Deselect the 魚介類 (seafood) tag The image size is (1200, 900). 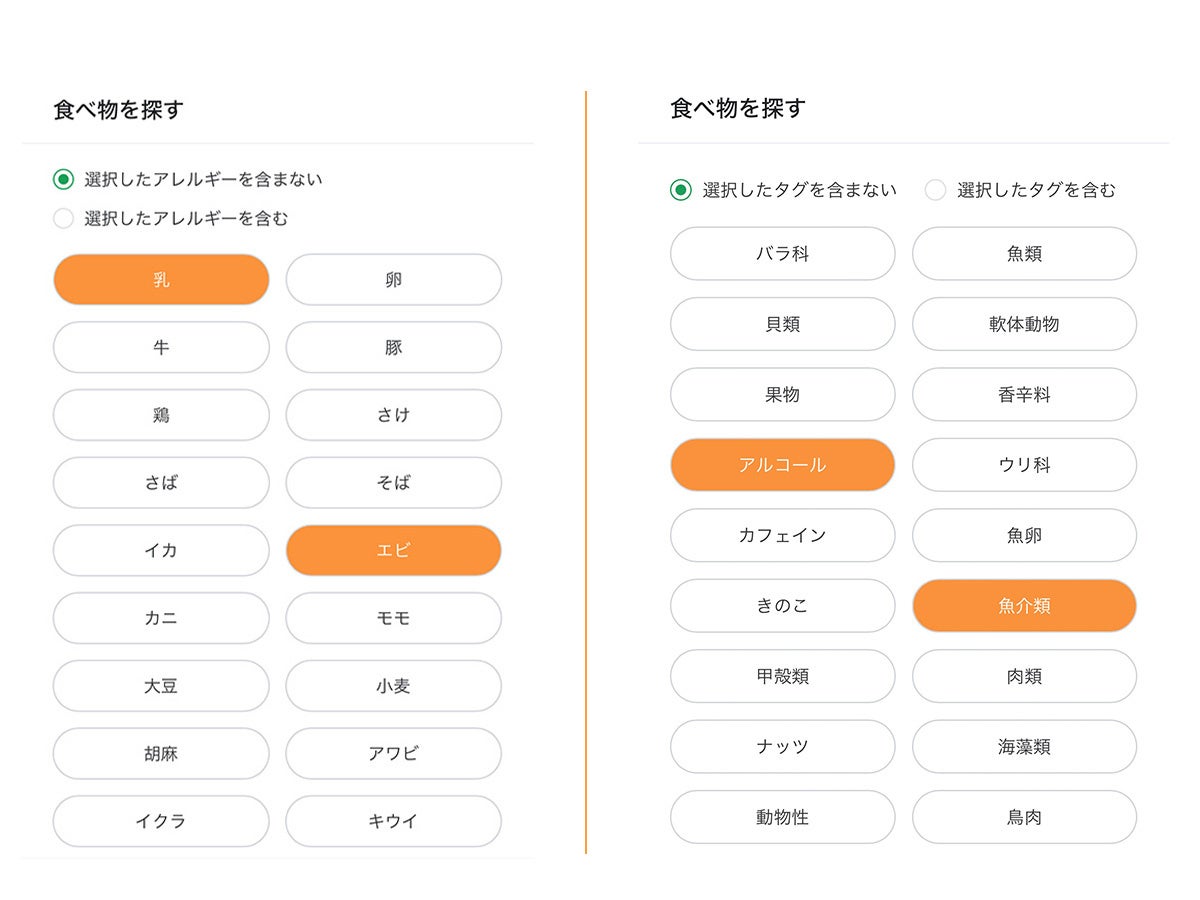pos(1024,605)
